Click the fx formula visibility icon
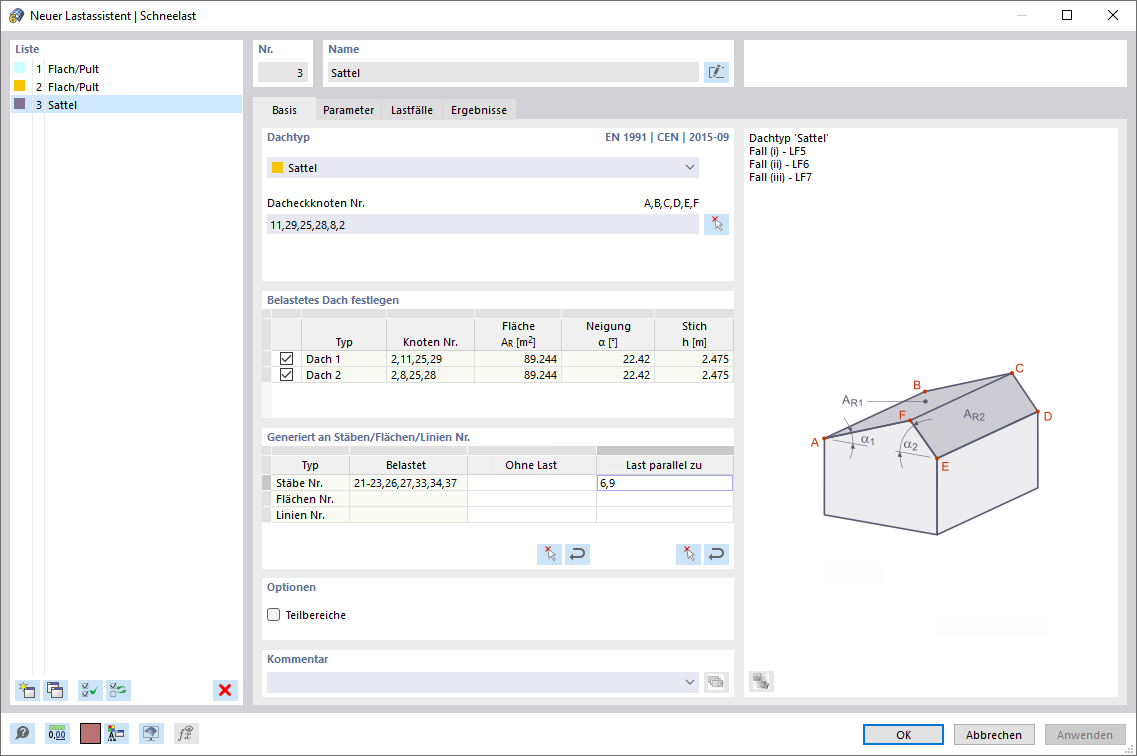This screenshot has height=756, width=1137. tap(186, 734)
